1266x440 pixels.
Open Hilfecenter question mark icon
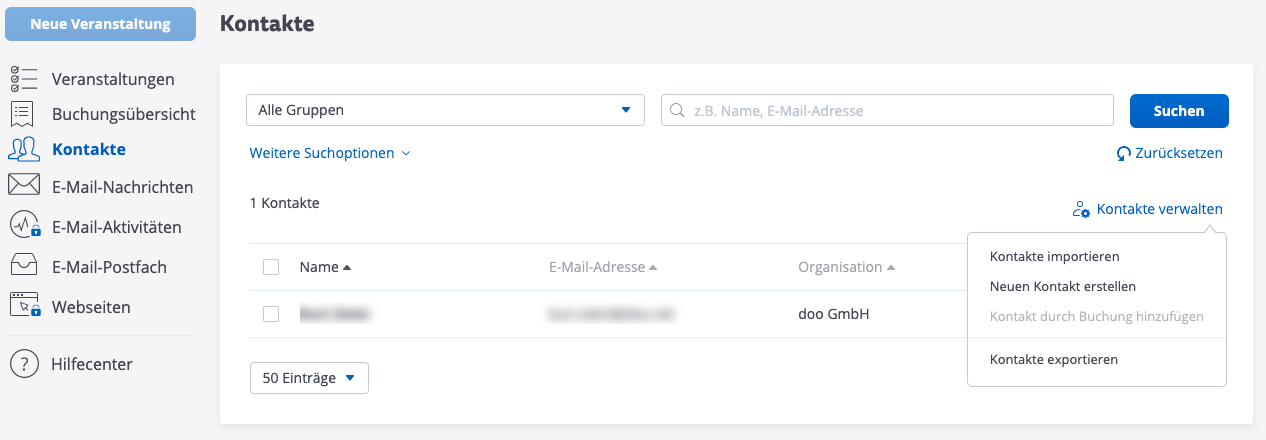[x=23, y=364]
